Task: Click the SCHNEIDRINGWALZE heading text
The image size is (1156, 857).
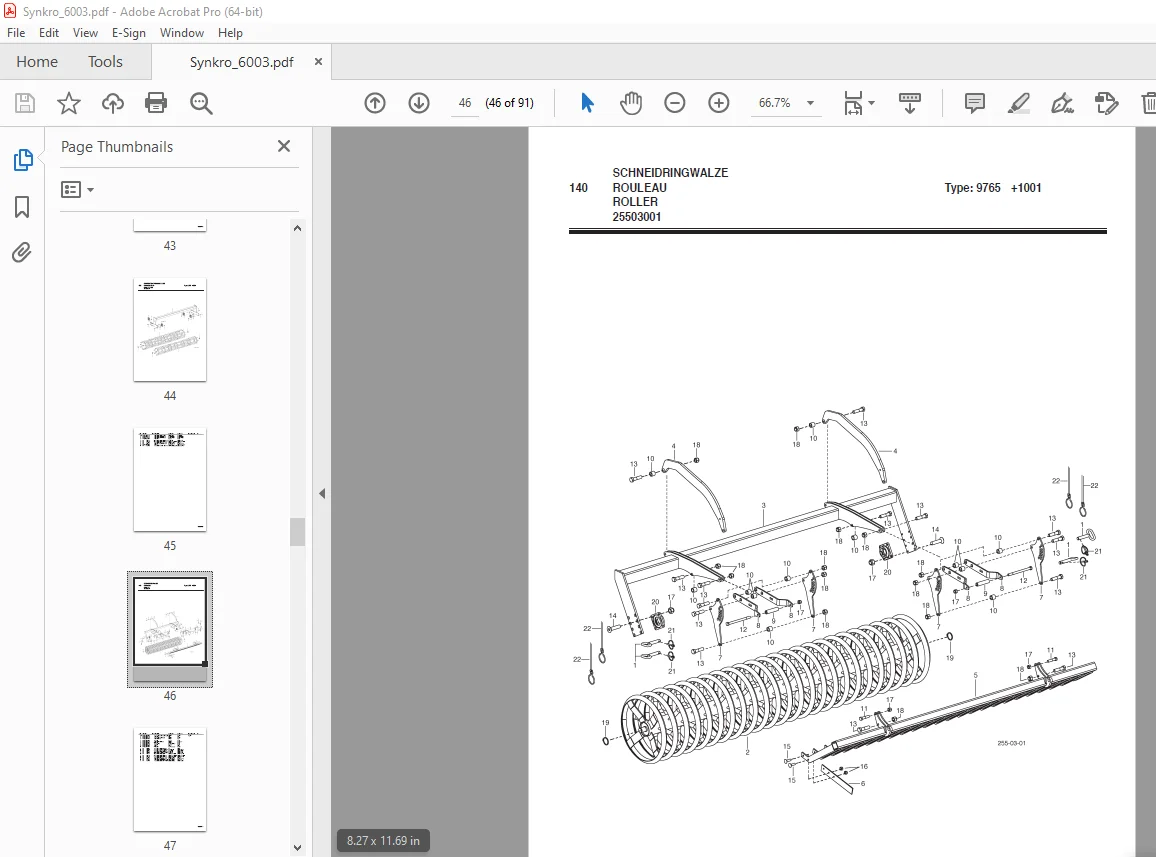Action: pyautogui.click(x=670, y=173)
